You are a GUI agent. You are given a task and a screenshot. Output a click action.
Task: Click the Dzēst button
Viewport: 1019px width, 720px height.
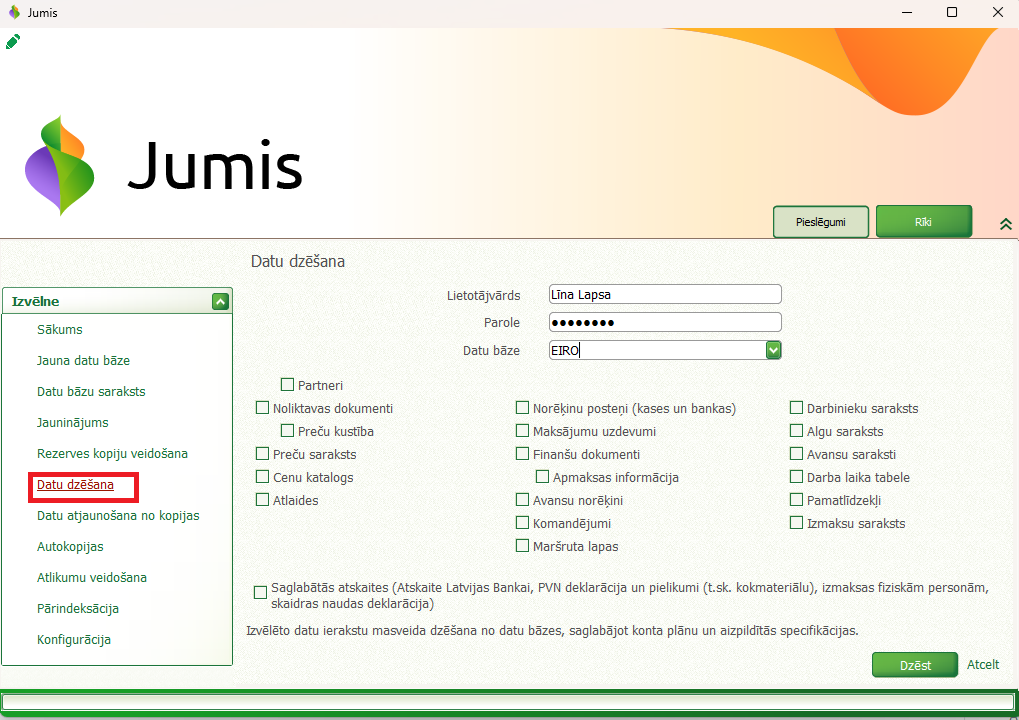(915, 665)
